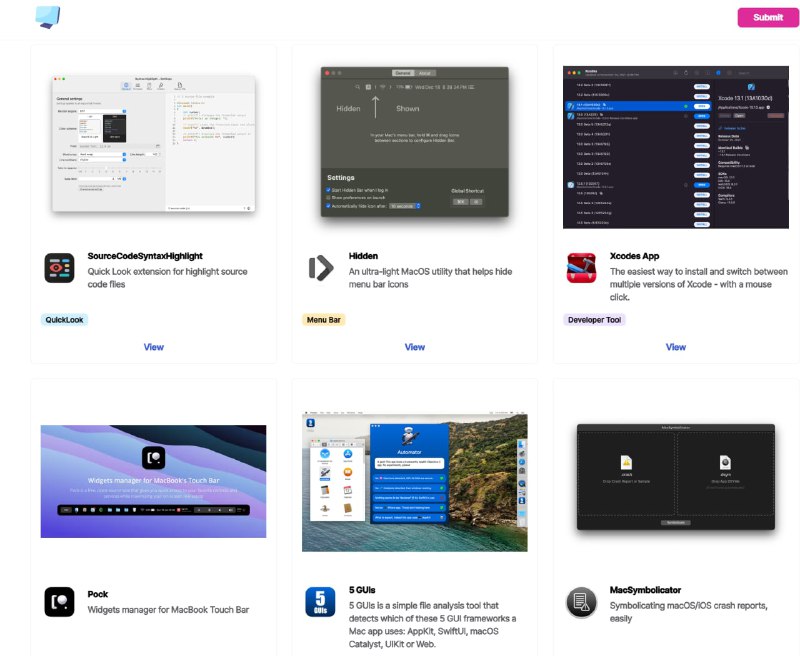800x656 pixels.
Task: Click the MacSymbolicator round app icon
Action: coord(581,602)
